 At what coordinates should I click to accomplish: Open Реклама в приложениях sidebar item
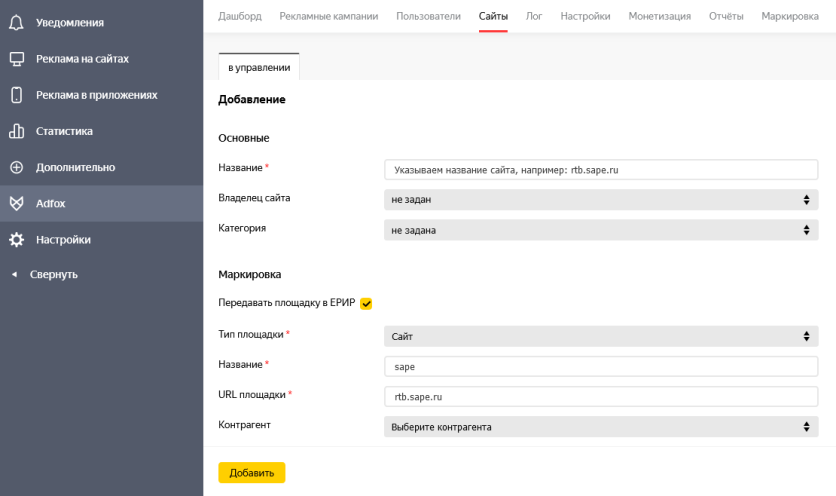click(x=101, y=95)
